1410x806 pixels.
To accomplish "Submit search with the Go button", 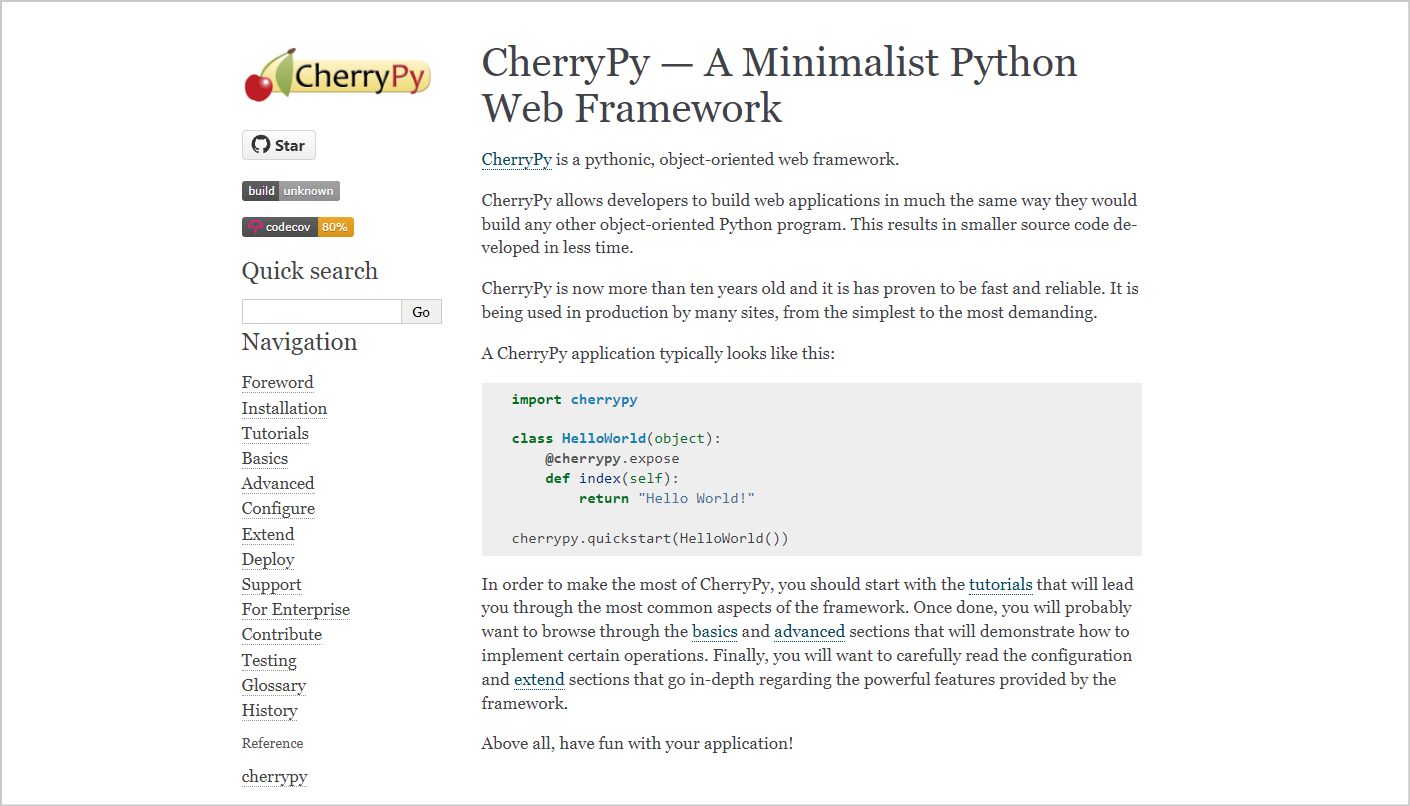I will [421, 312].
